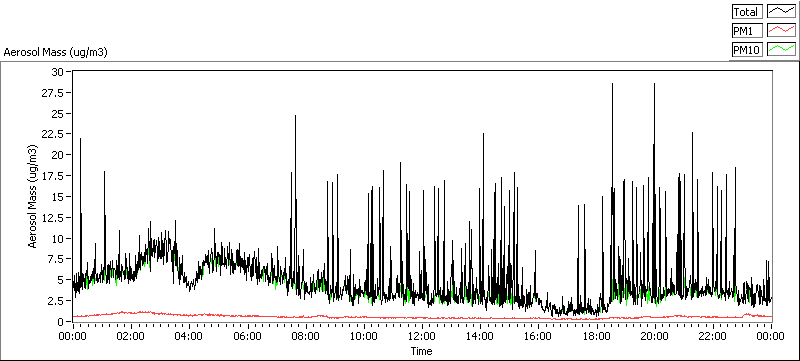800x361 pixels.
Task: Click the 15 y-axis tick value
Action: pyautogui.click(x=57, y=197)
